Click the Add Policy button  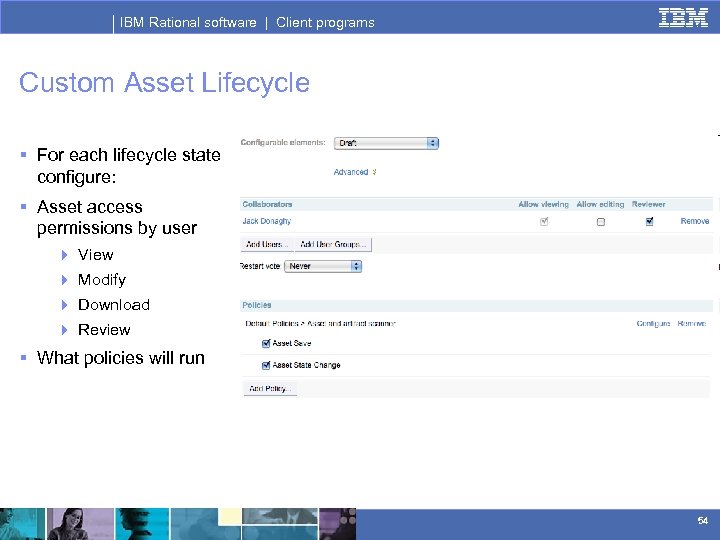tap(270, 388)
